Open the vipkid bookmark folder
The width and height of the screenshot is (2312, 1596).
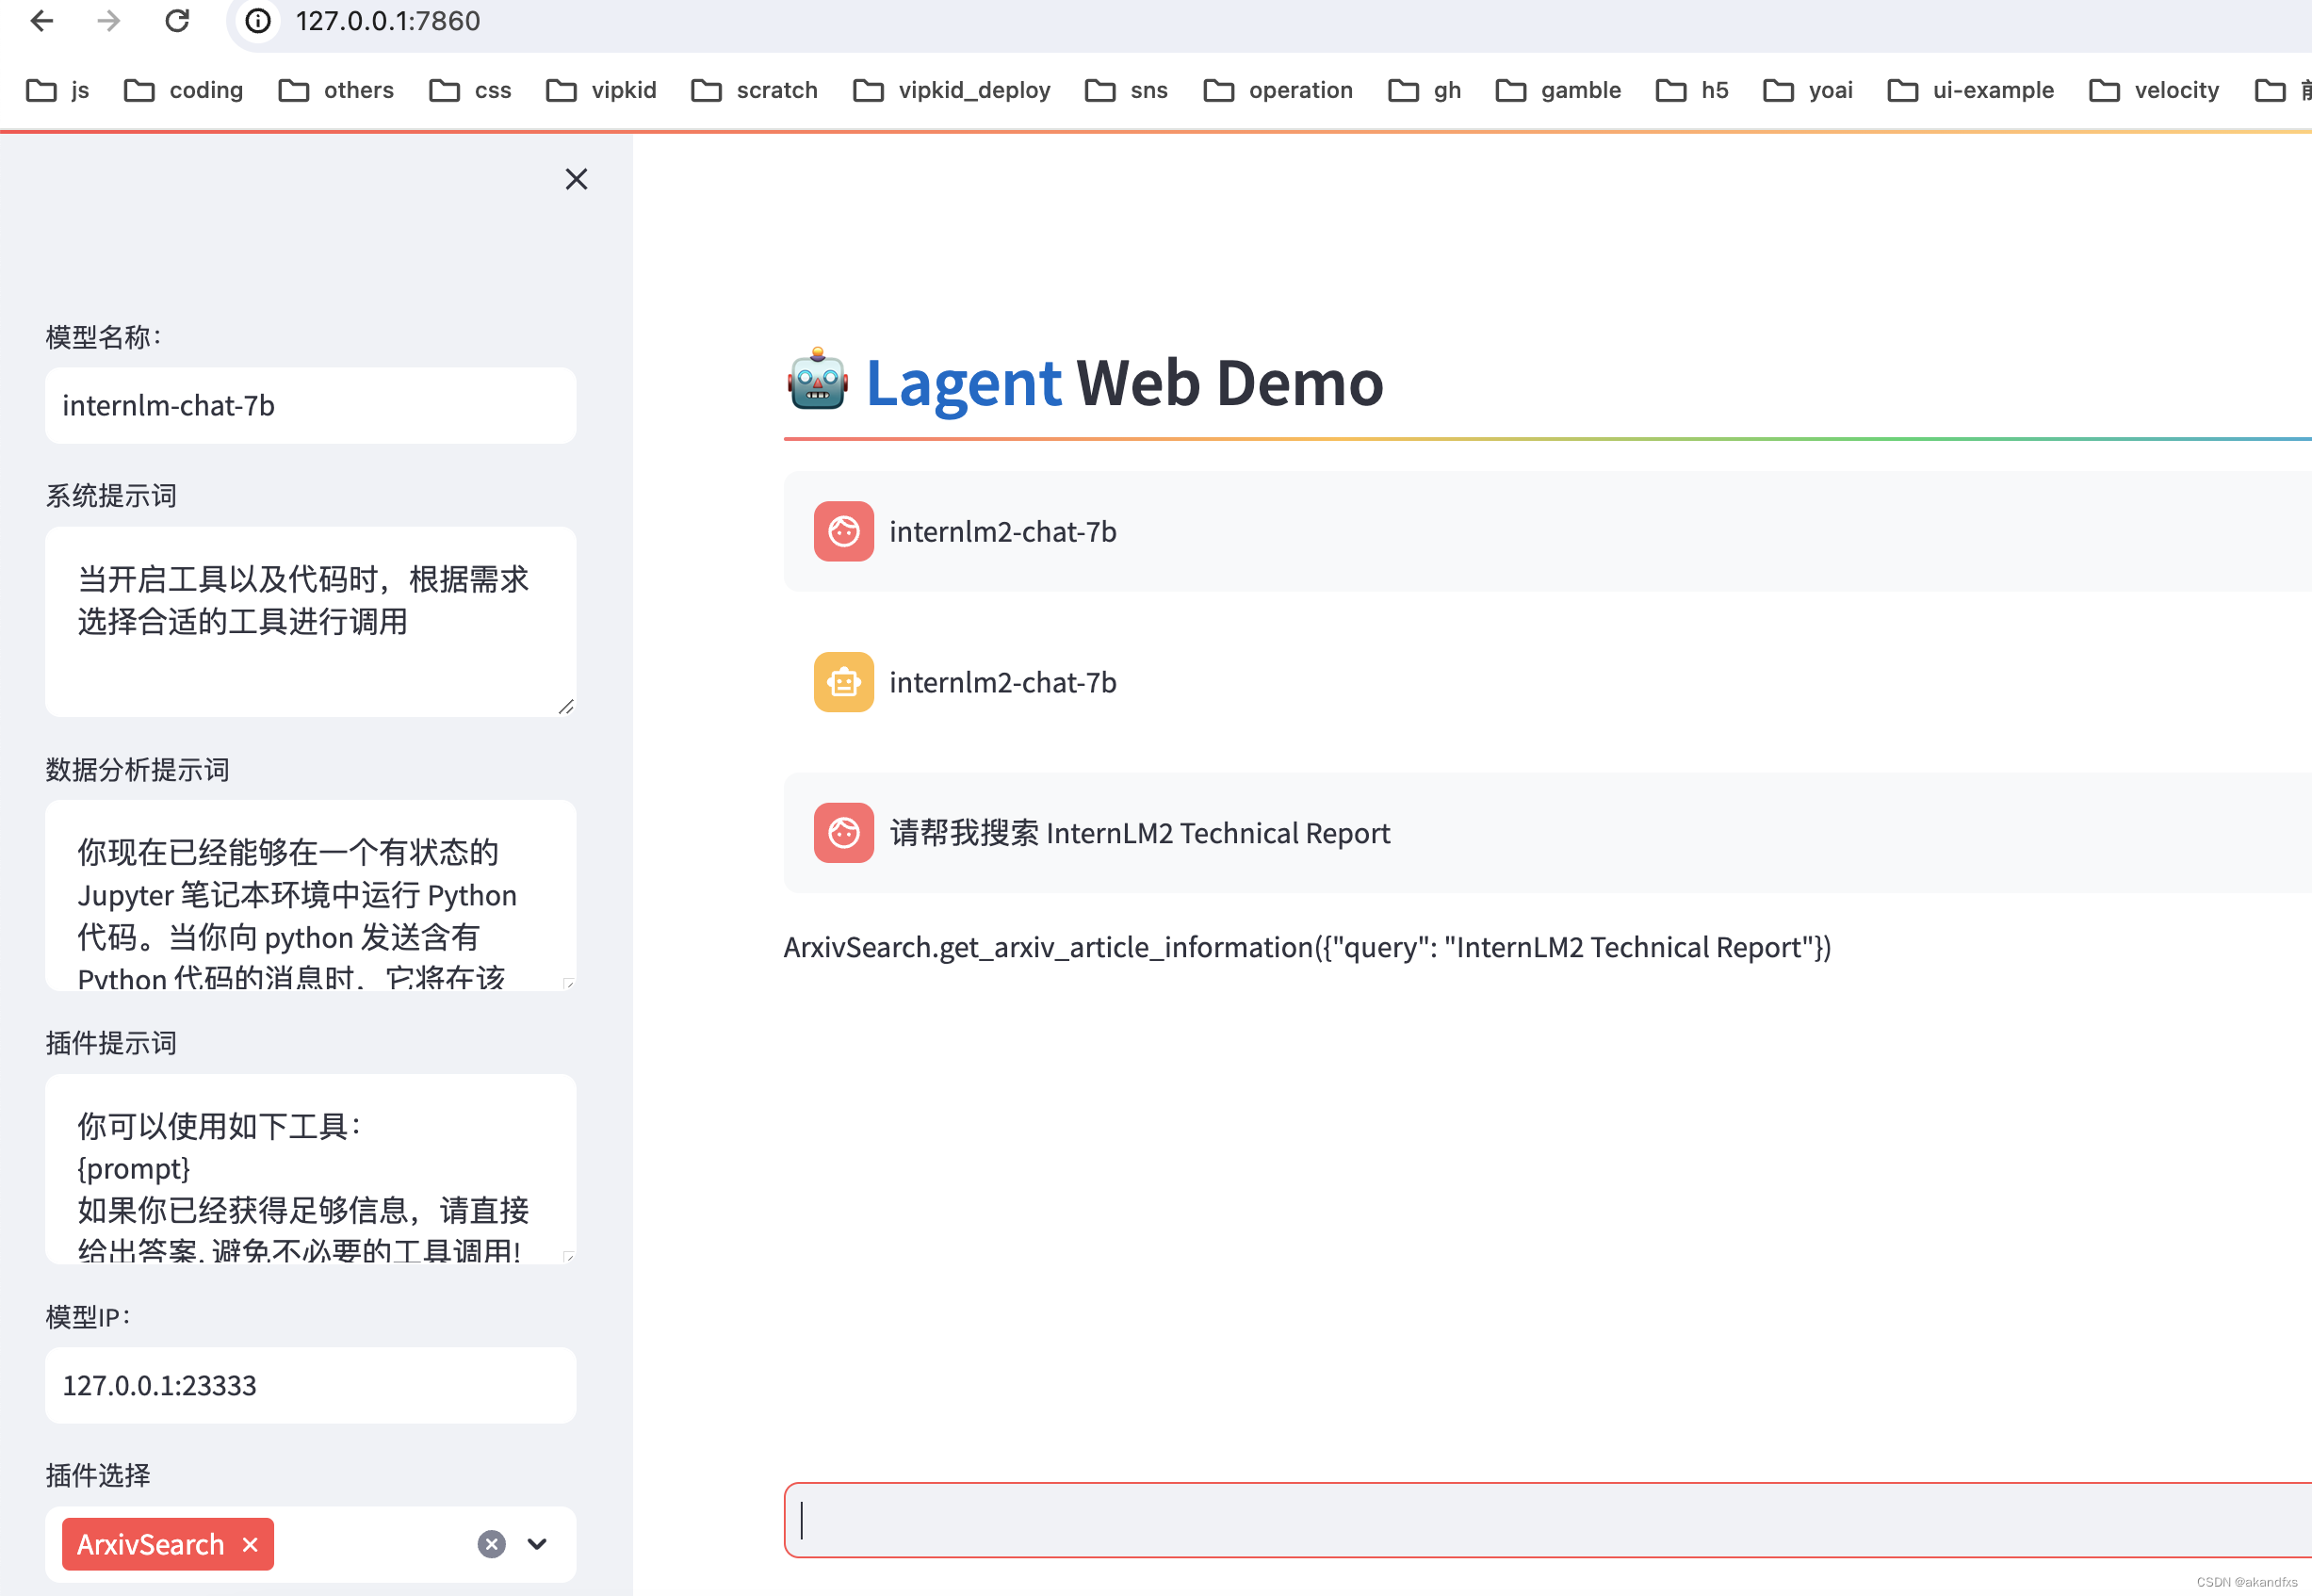tap(601, 90)
